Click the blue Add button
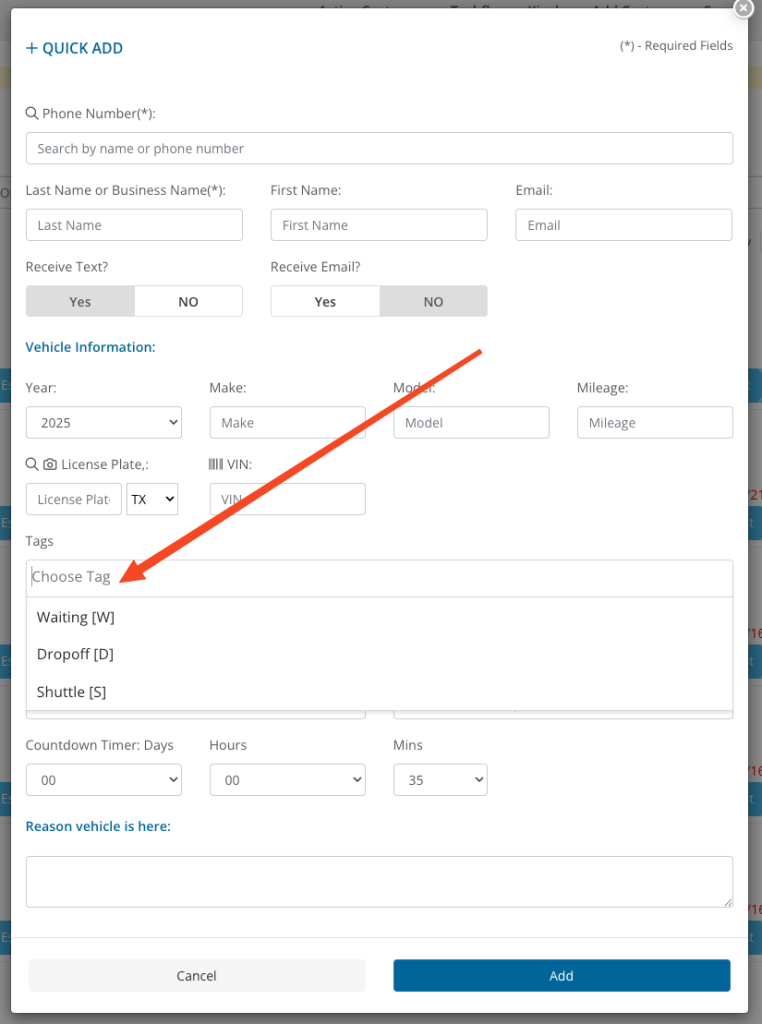The width and height of the screenshot is (762, 1024). (x=561, y=975)
